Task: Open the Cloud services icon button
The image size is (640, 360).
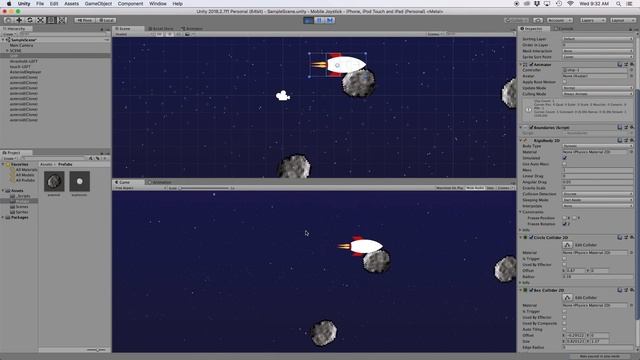Action: [x=538, y=20]
